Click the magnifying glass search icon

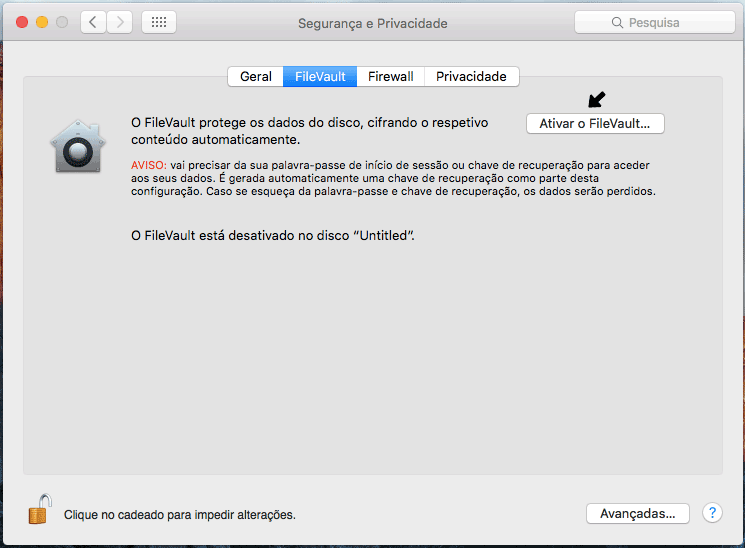click(617, 23)
